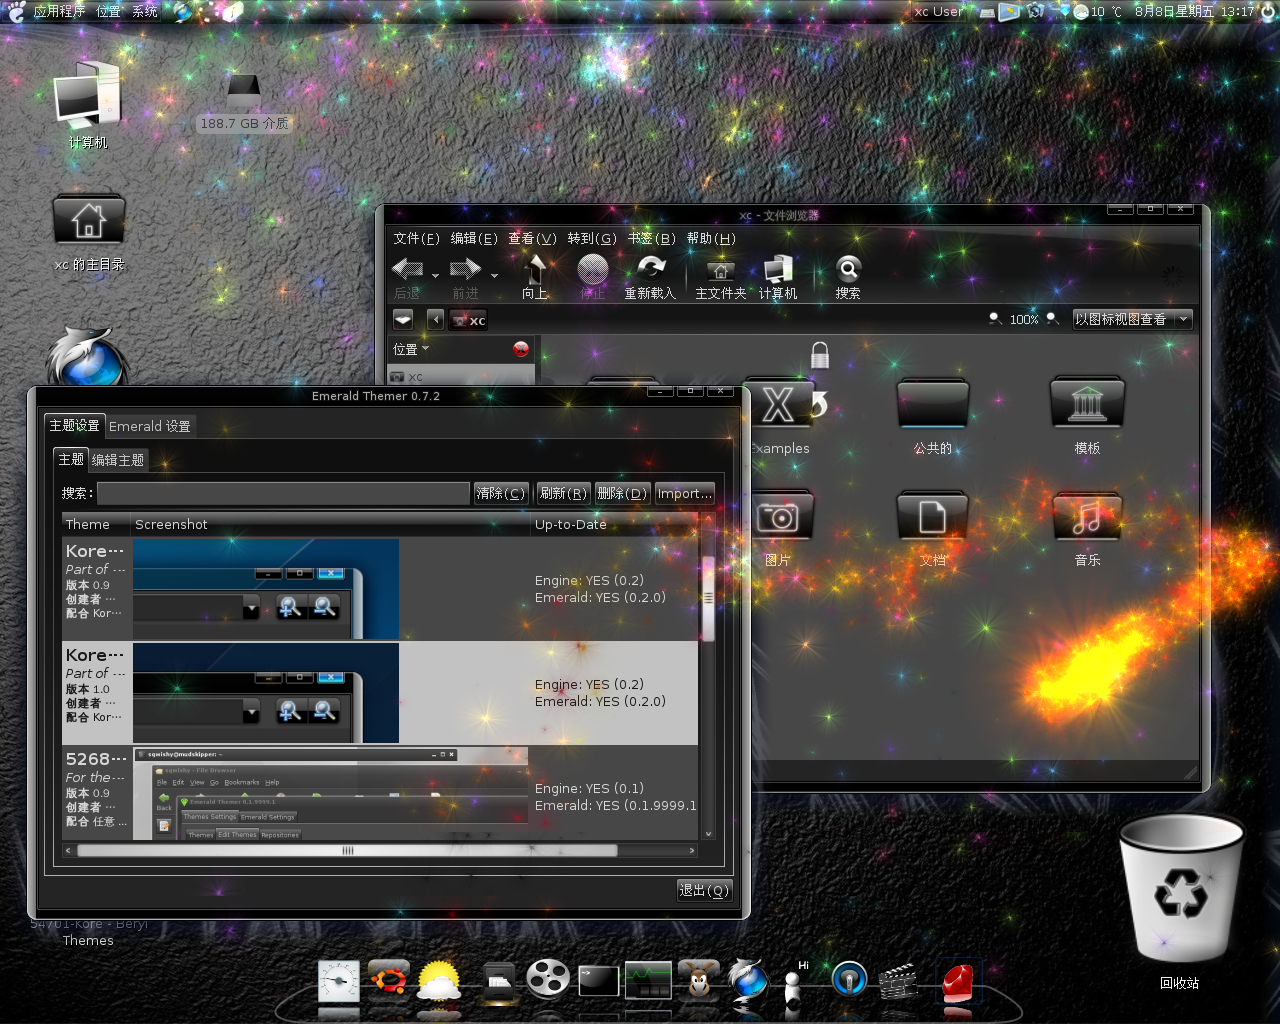
Task: Open the 转到(G) menu
Action: click(592, 238)
